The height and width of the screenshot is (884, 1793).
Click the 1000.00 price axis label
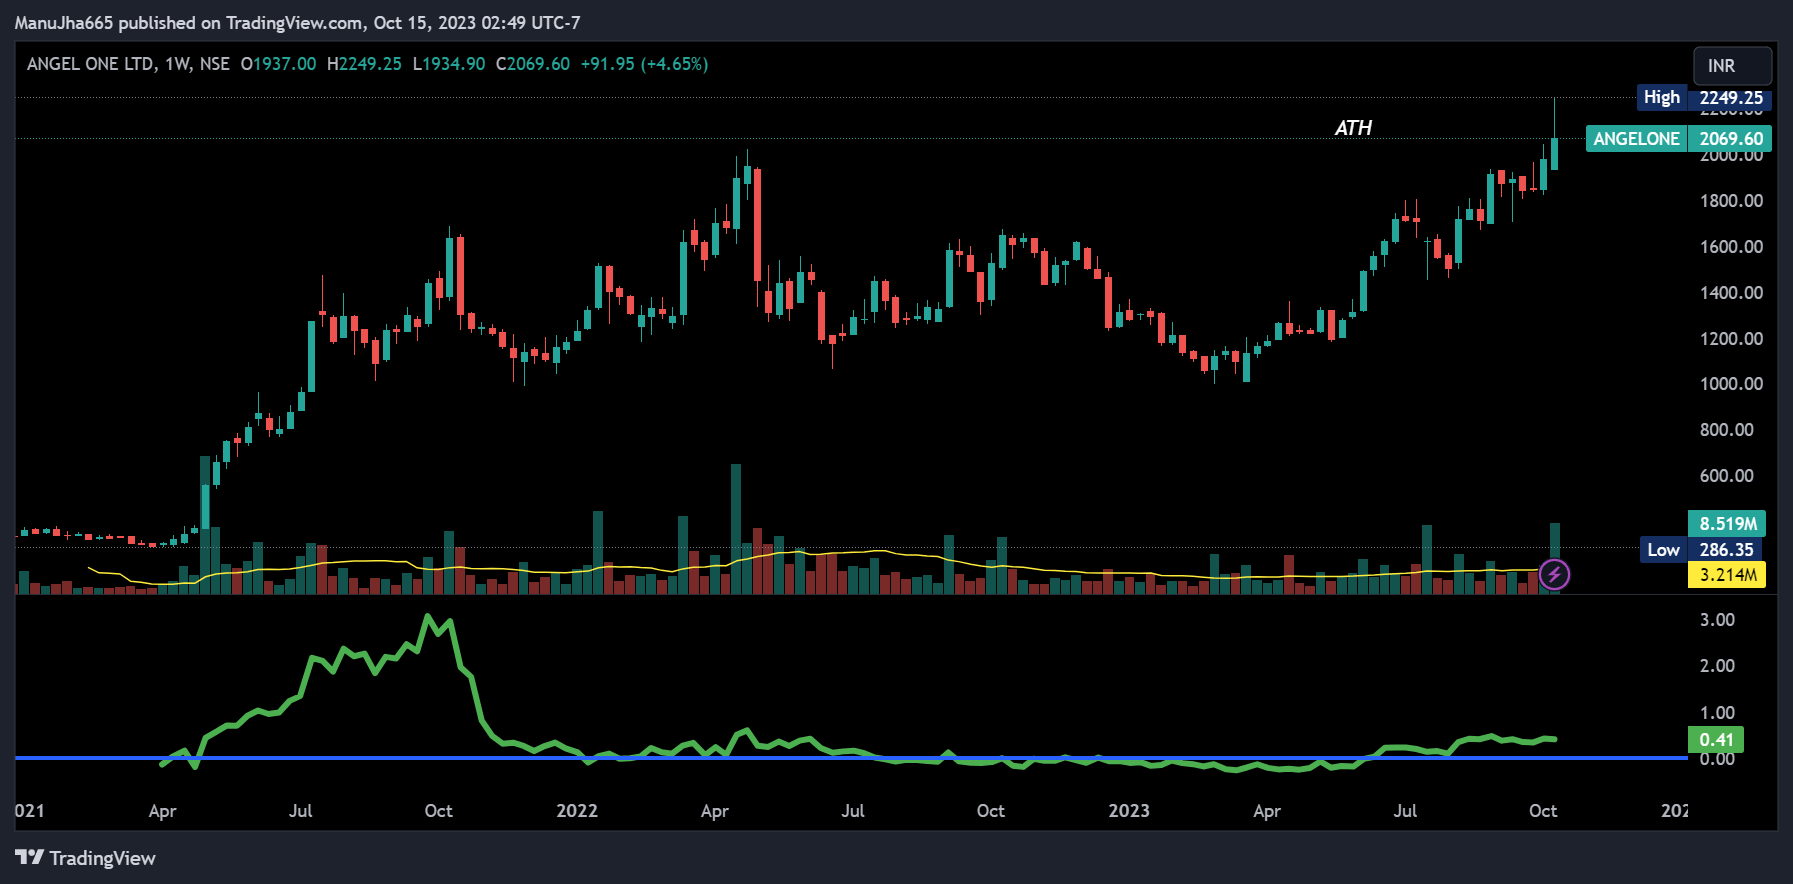click(1731, 384)
